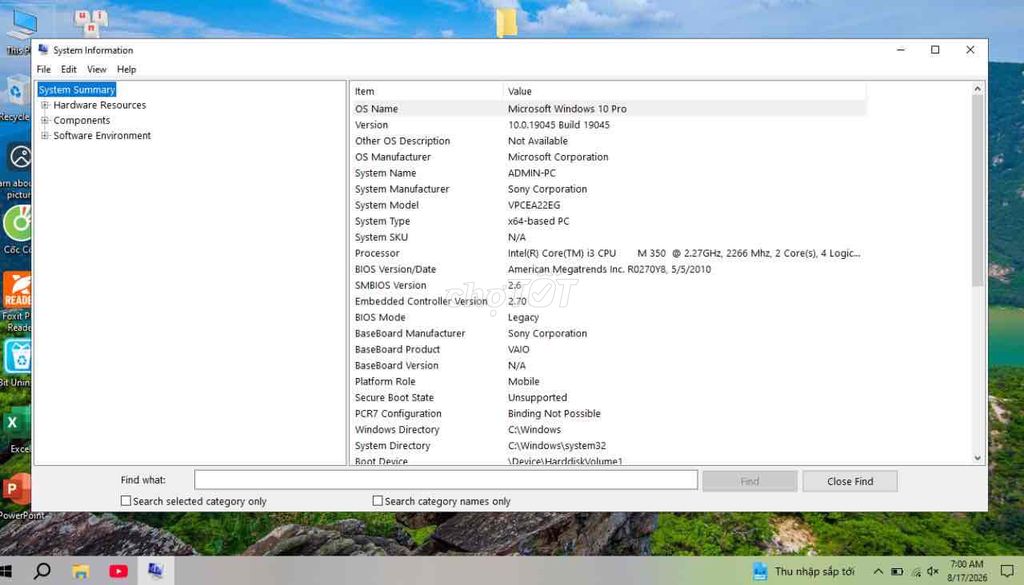Open the Edit menu
Viewport: 1024px width, 585px height.
coord(69,69)
